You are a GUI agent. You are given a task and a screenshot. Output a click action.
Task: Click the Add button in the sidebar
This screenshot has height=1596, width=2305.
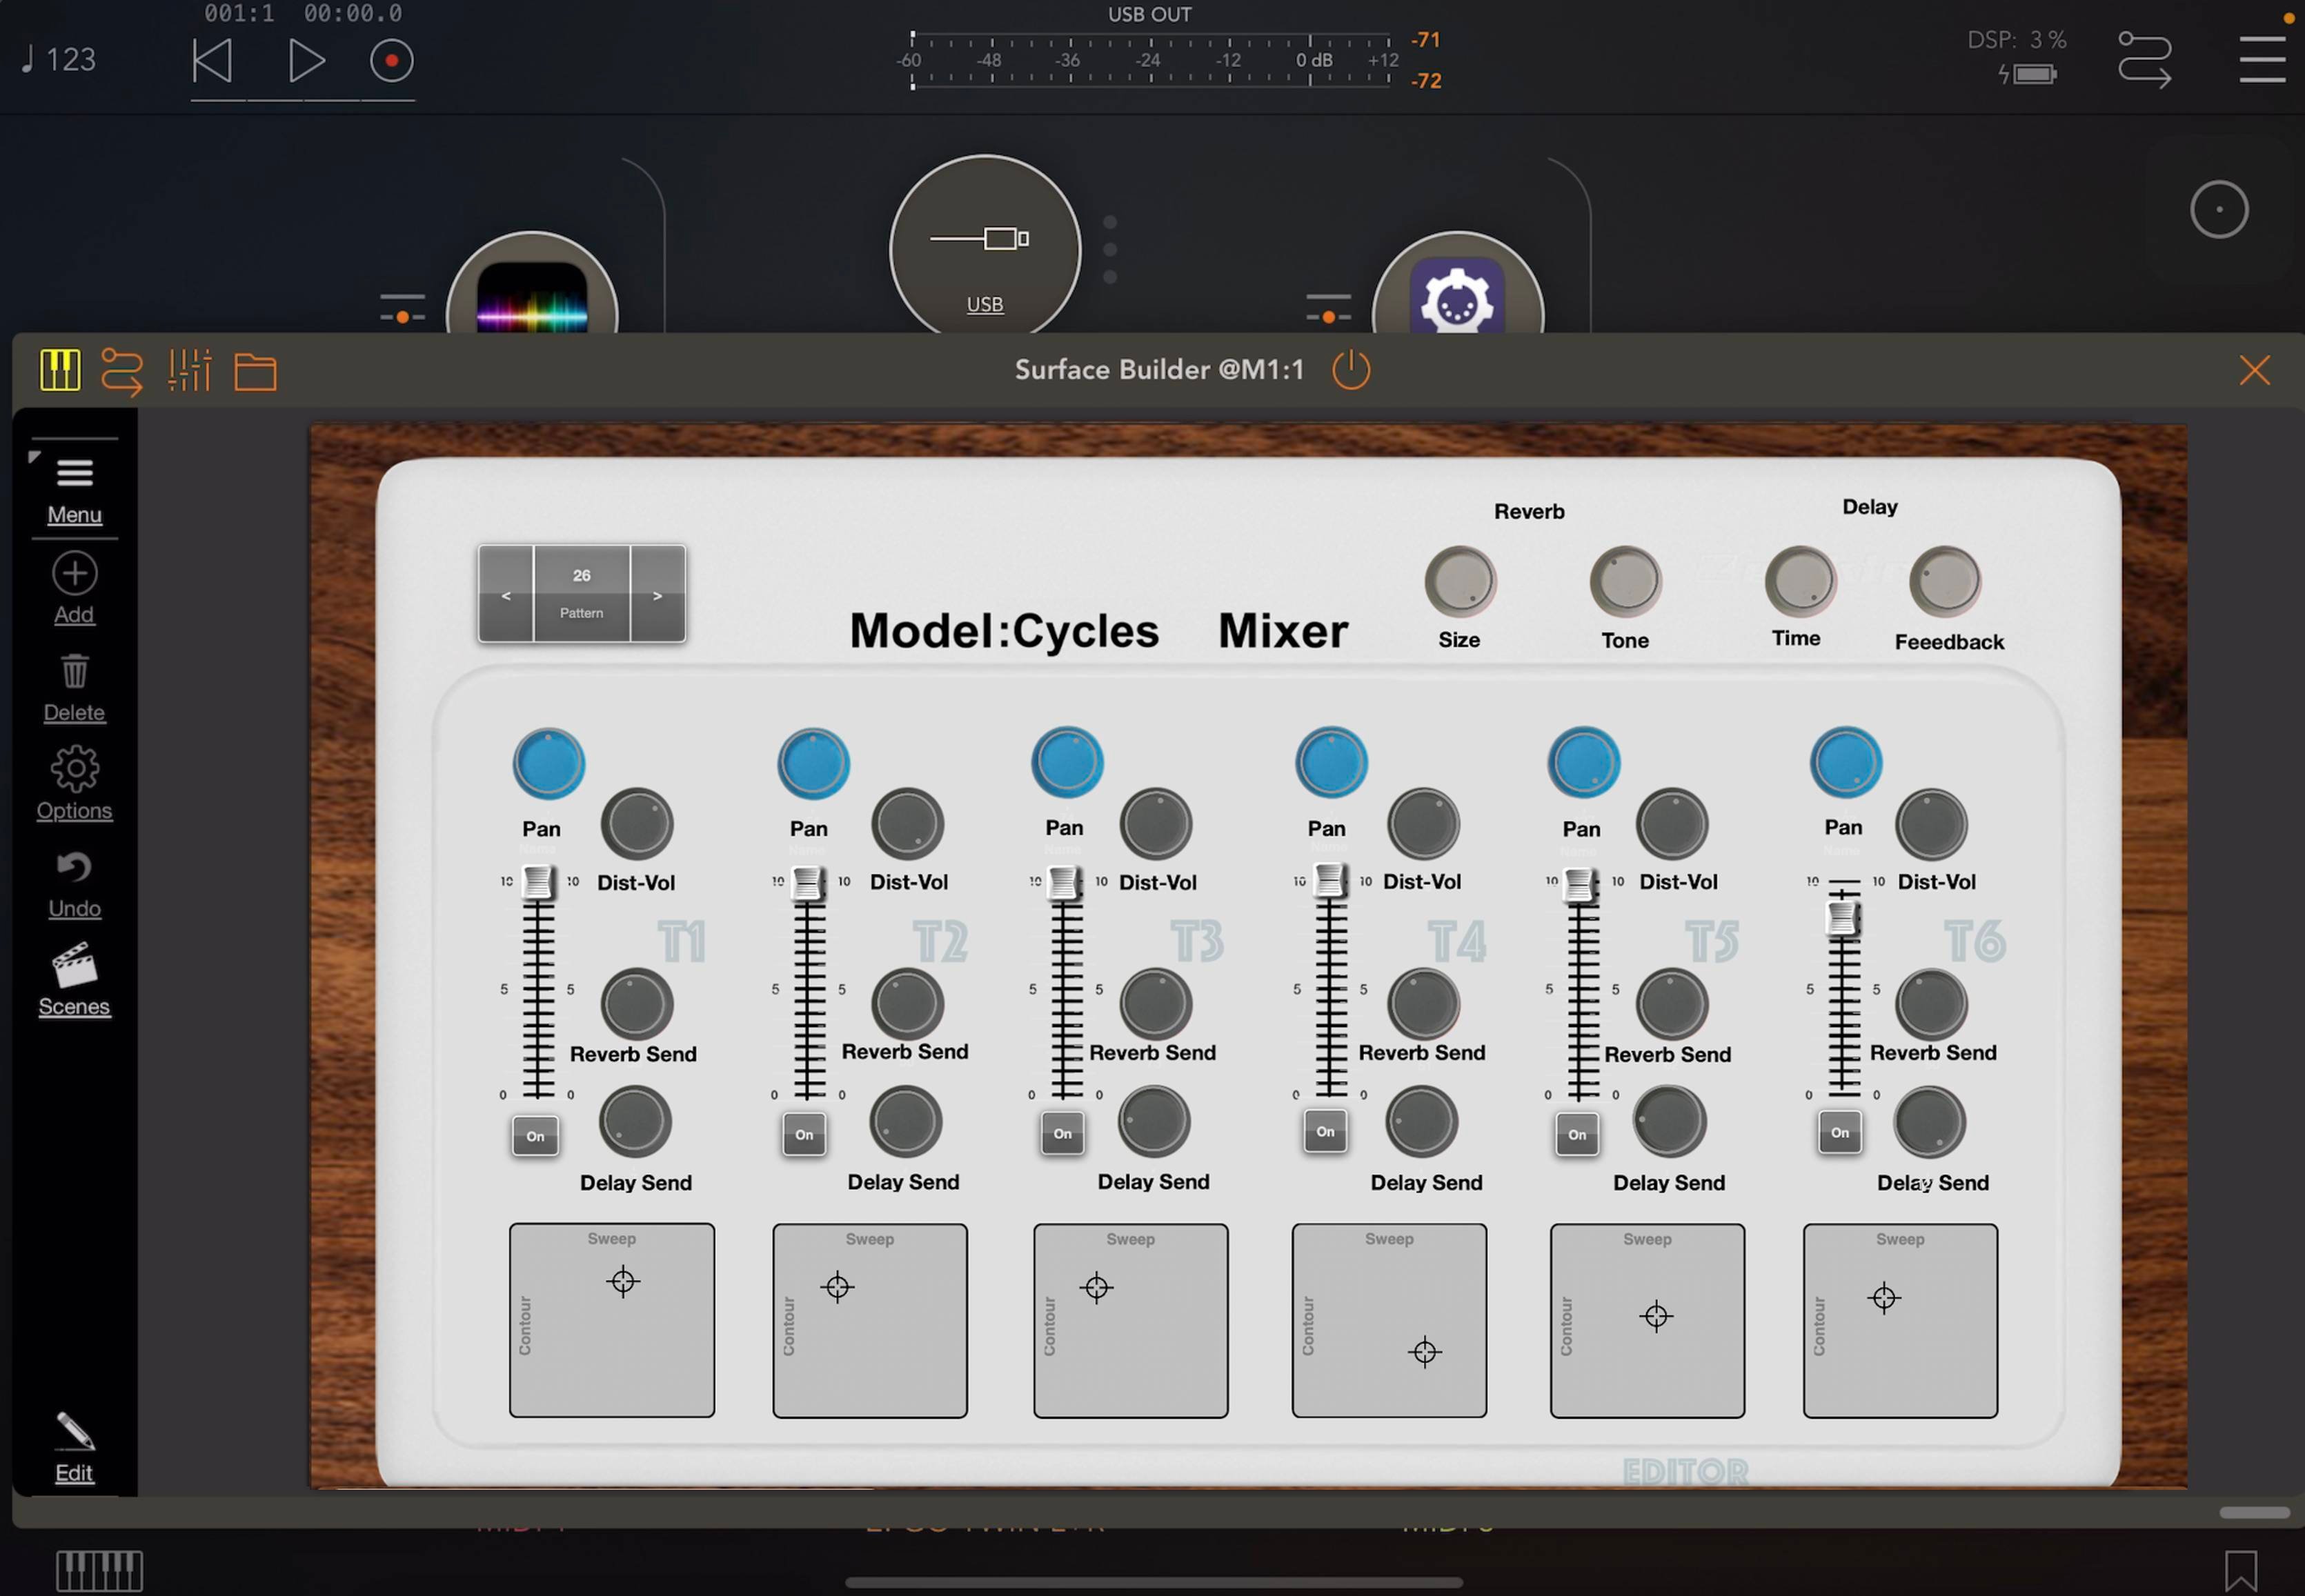pyautogui.click(x=74, y=573)
